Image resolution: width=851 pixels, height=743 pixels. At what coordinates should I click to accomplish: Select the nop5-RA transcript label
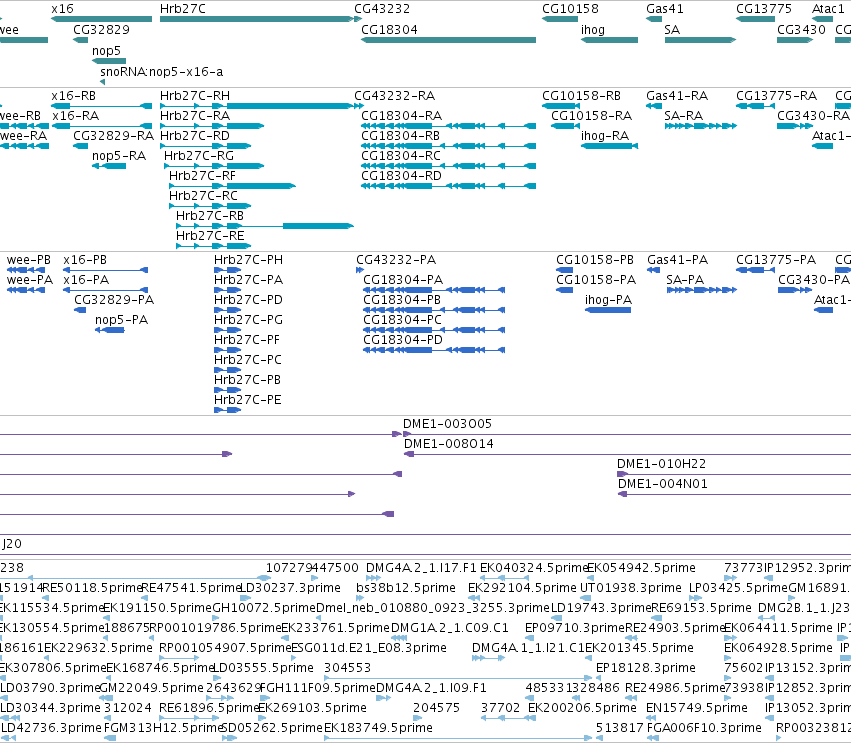(119, 156)
